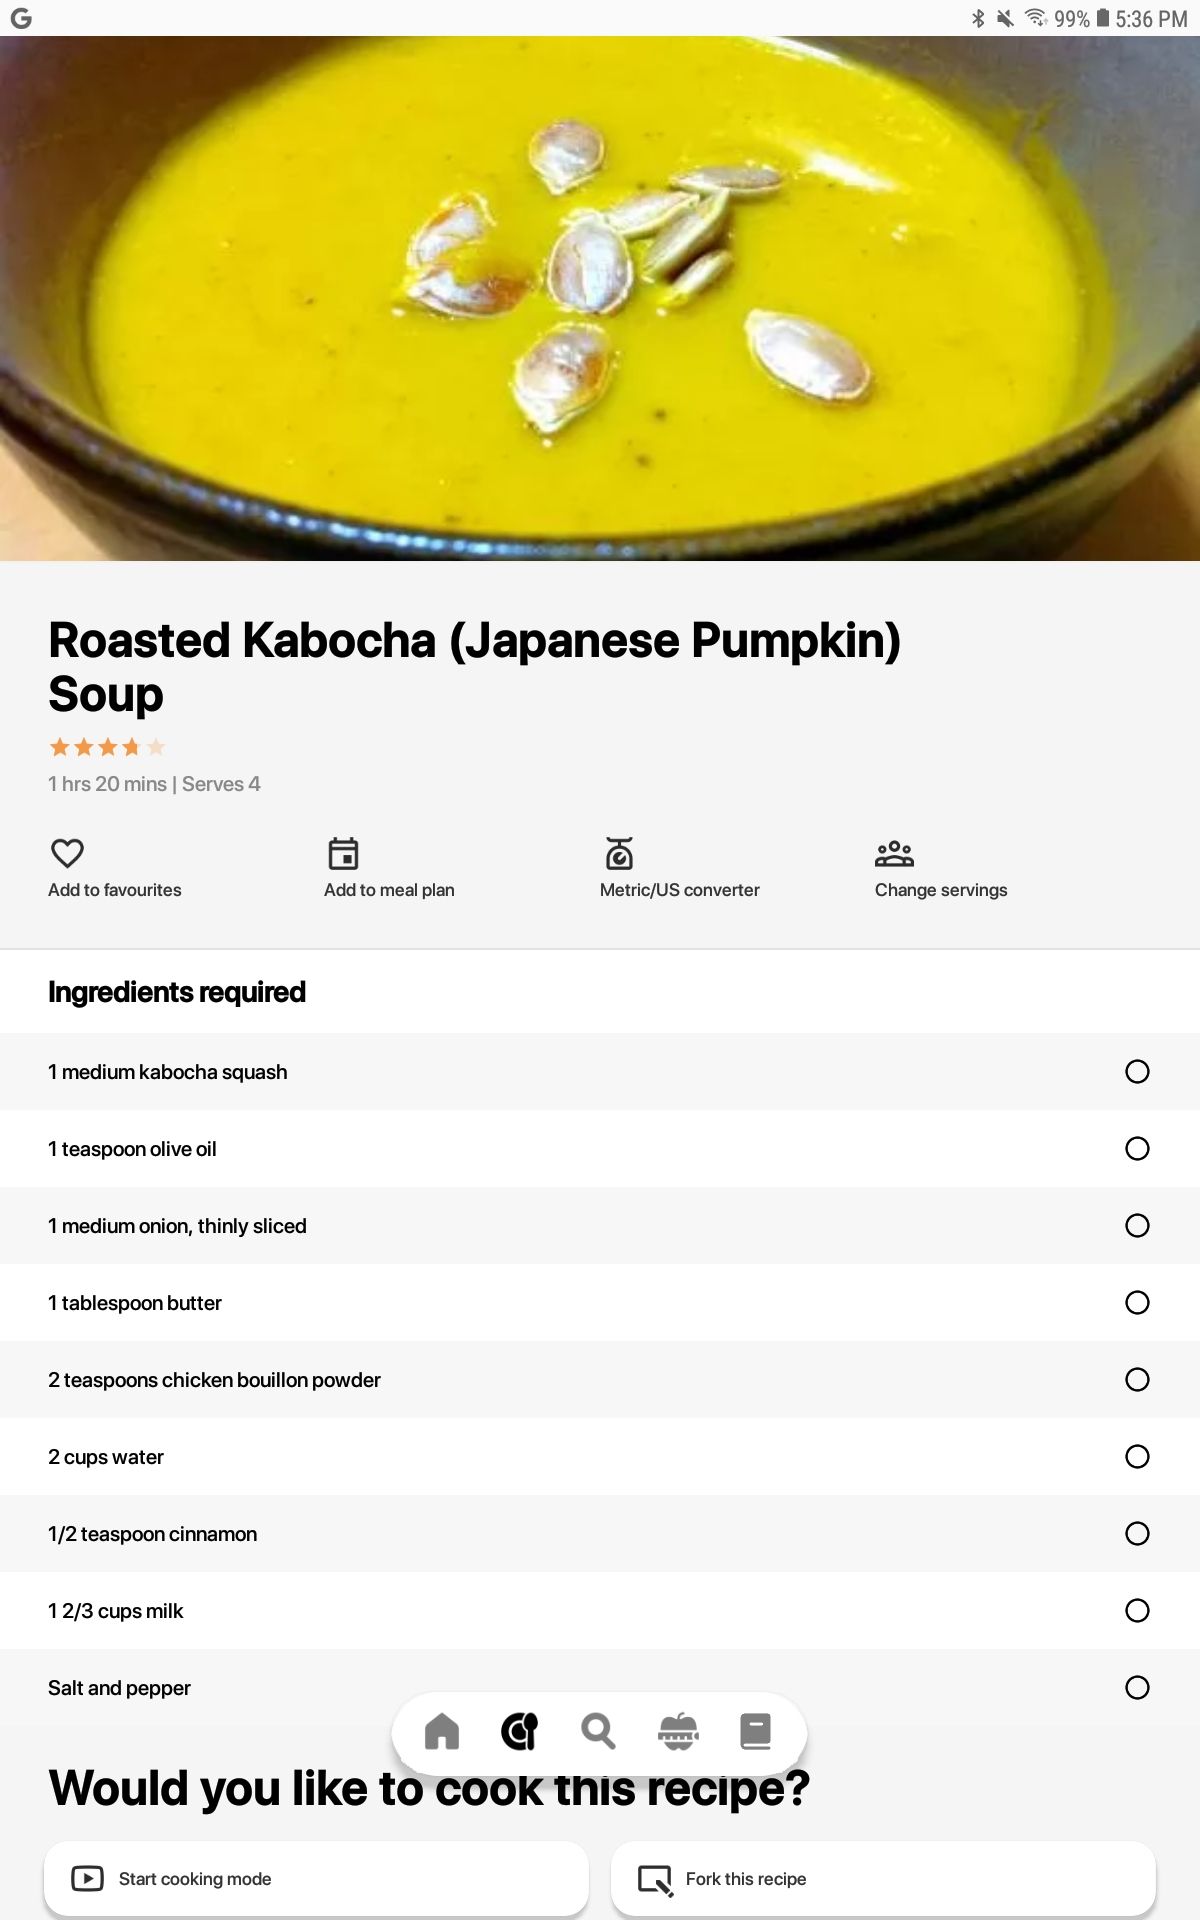Open the Metric/US converter scale icon

pyautogui.click(x=619, y=853)
